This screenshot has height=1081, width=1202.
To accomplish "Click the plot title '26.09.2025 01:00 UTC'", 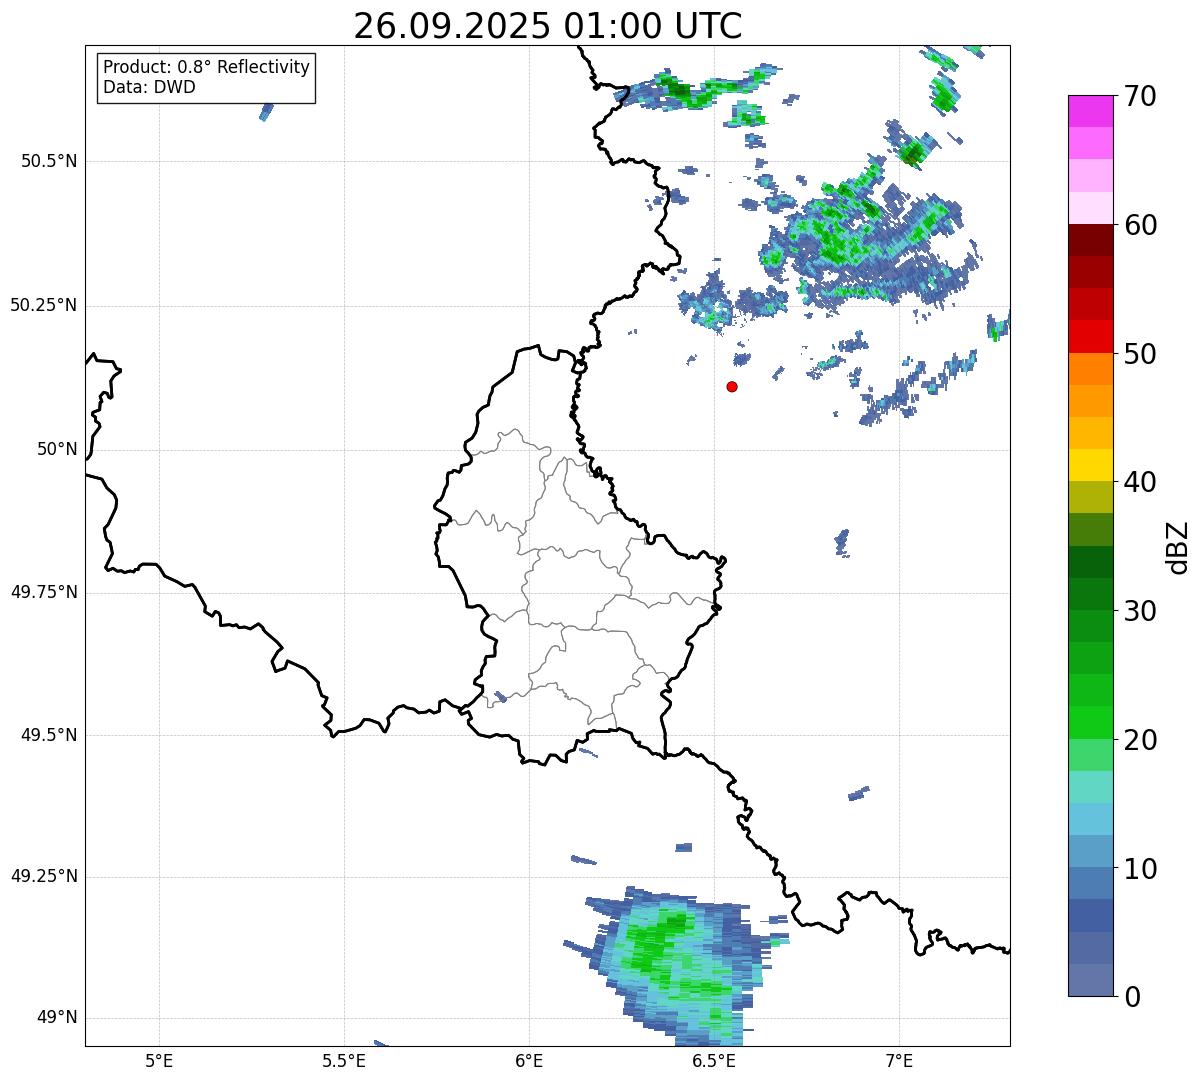I will (548, 26).
